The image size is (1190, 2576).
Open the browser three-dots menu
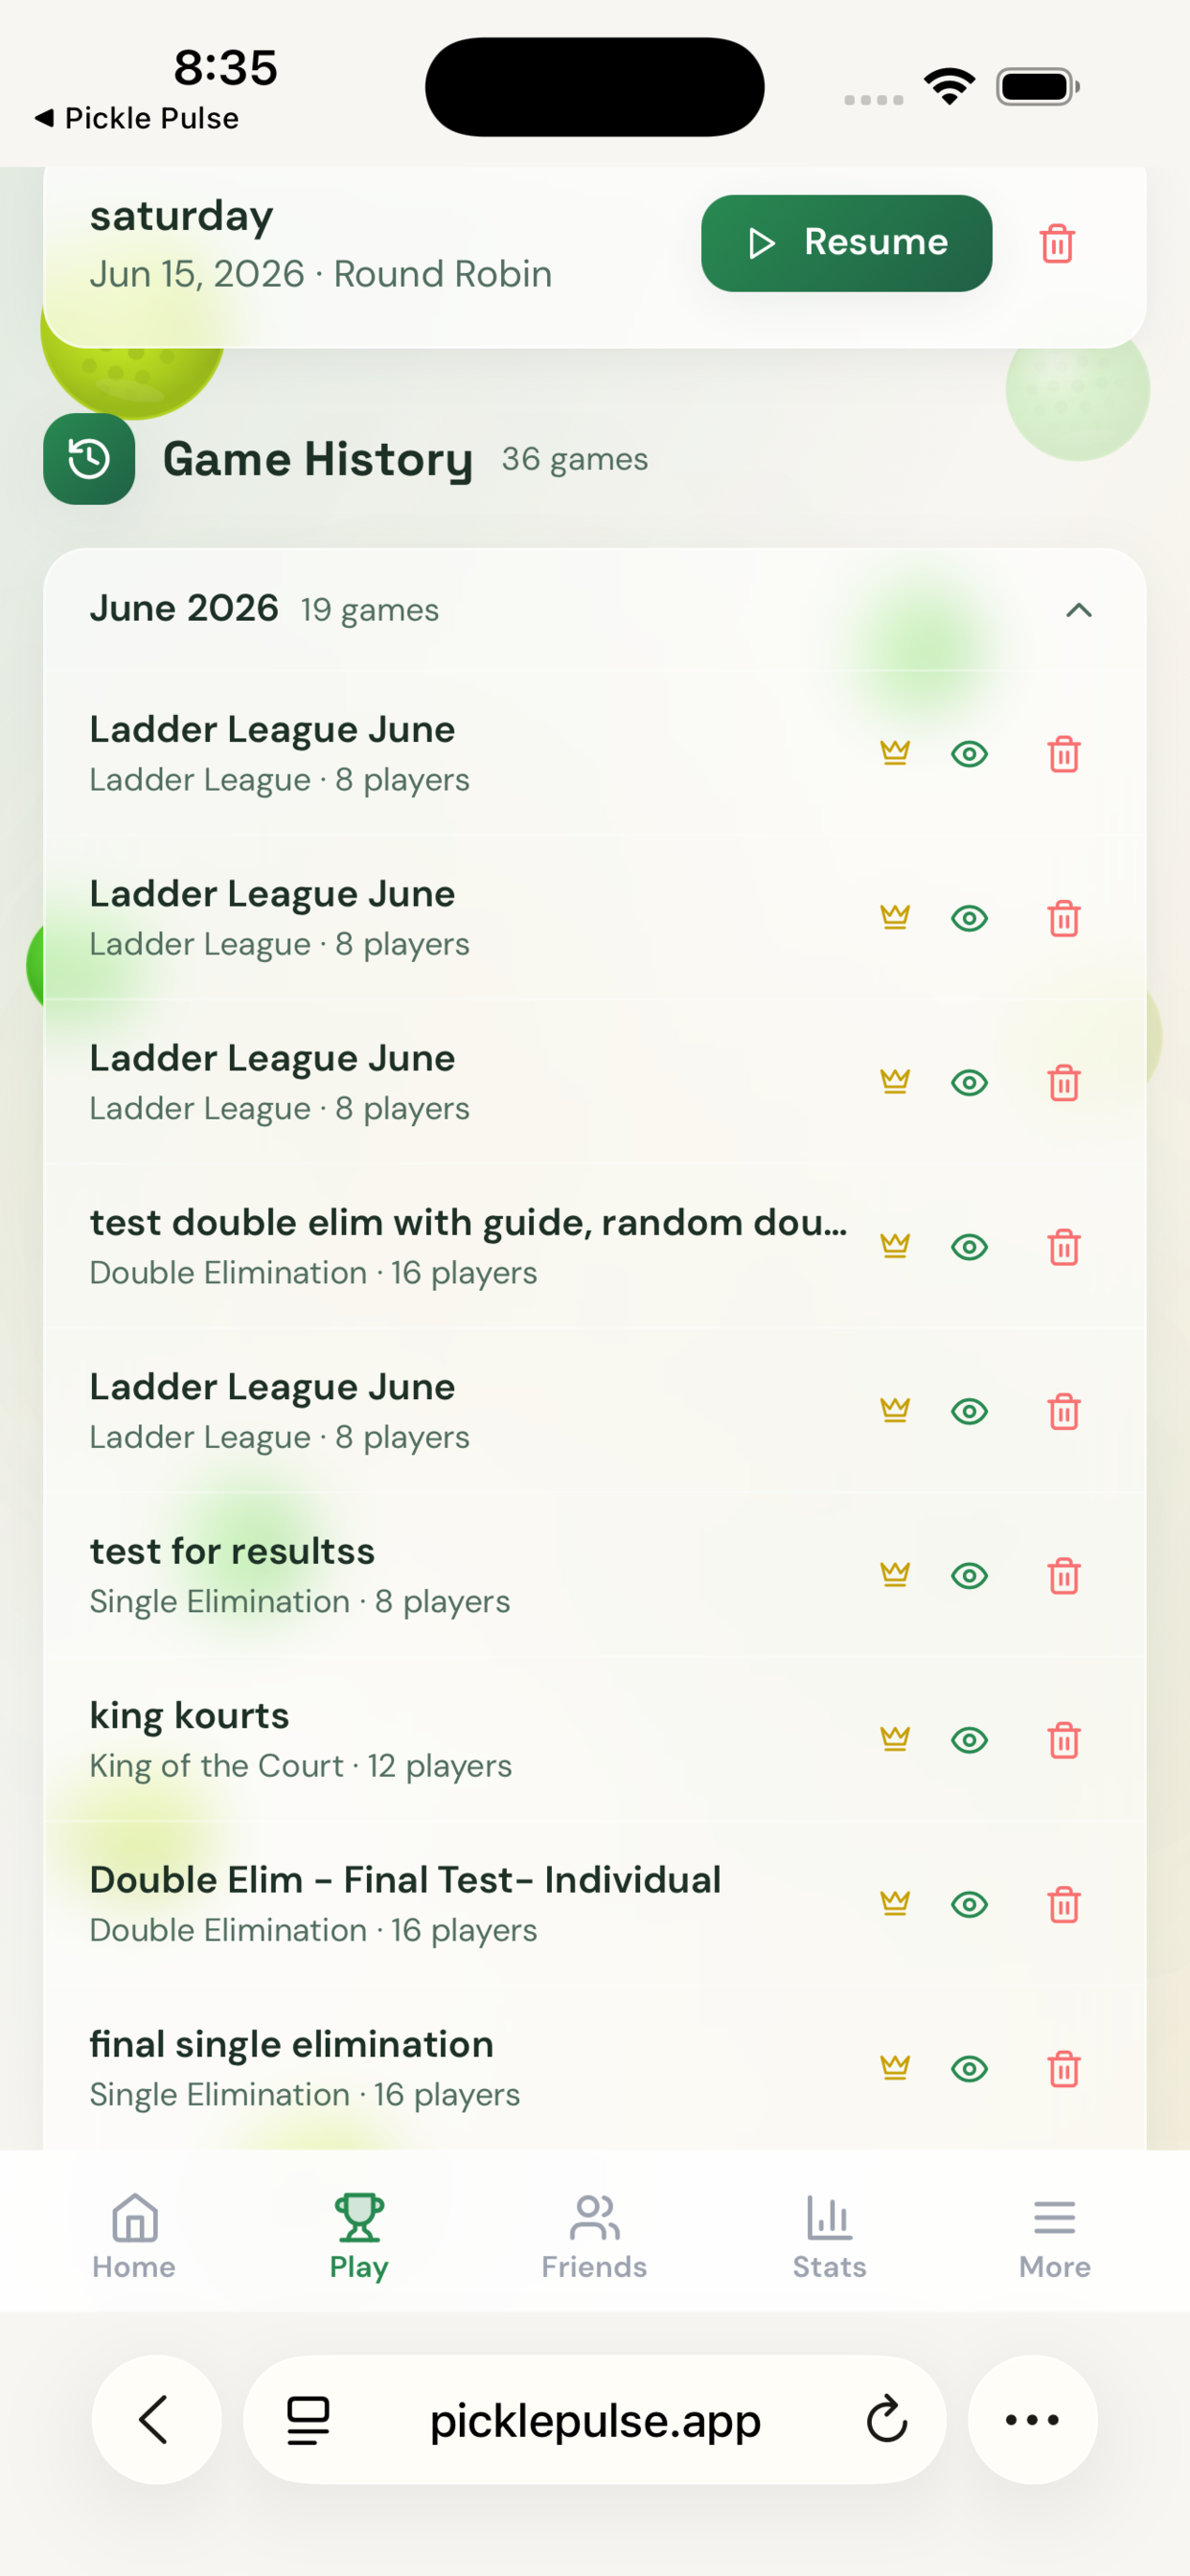[x=1033, y=2420]
